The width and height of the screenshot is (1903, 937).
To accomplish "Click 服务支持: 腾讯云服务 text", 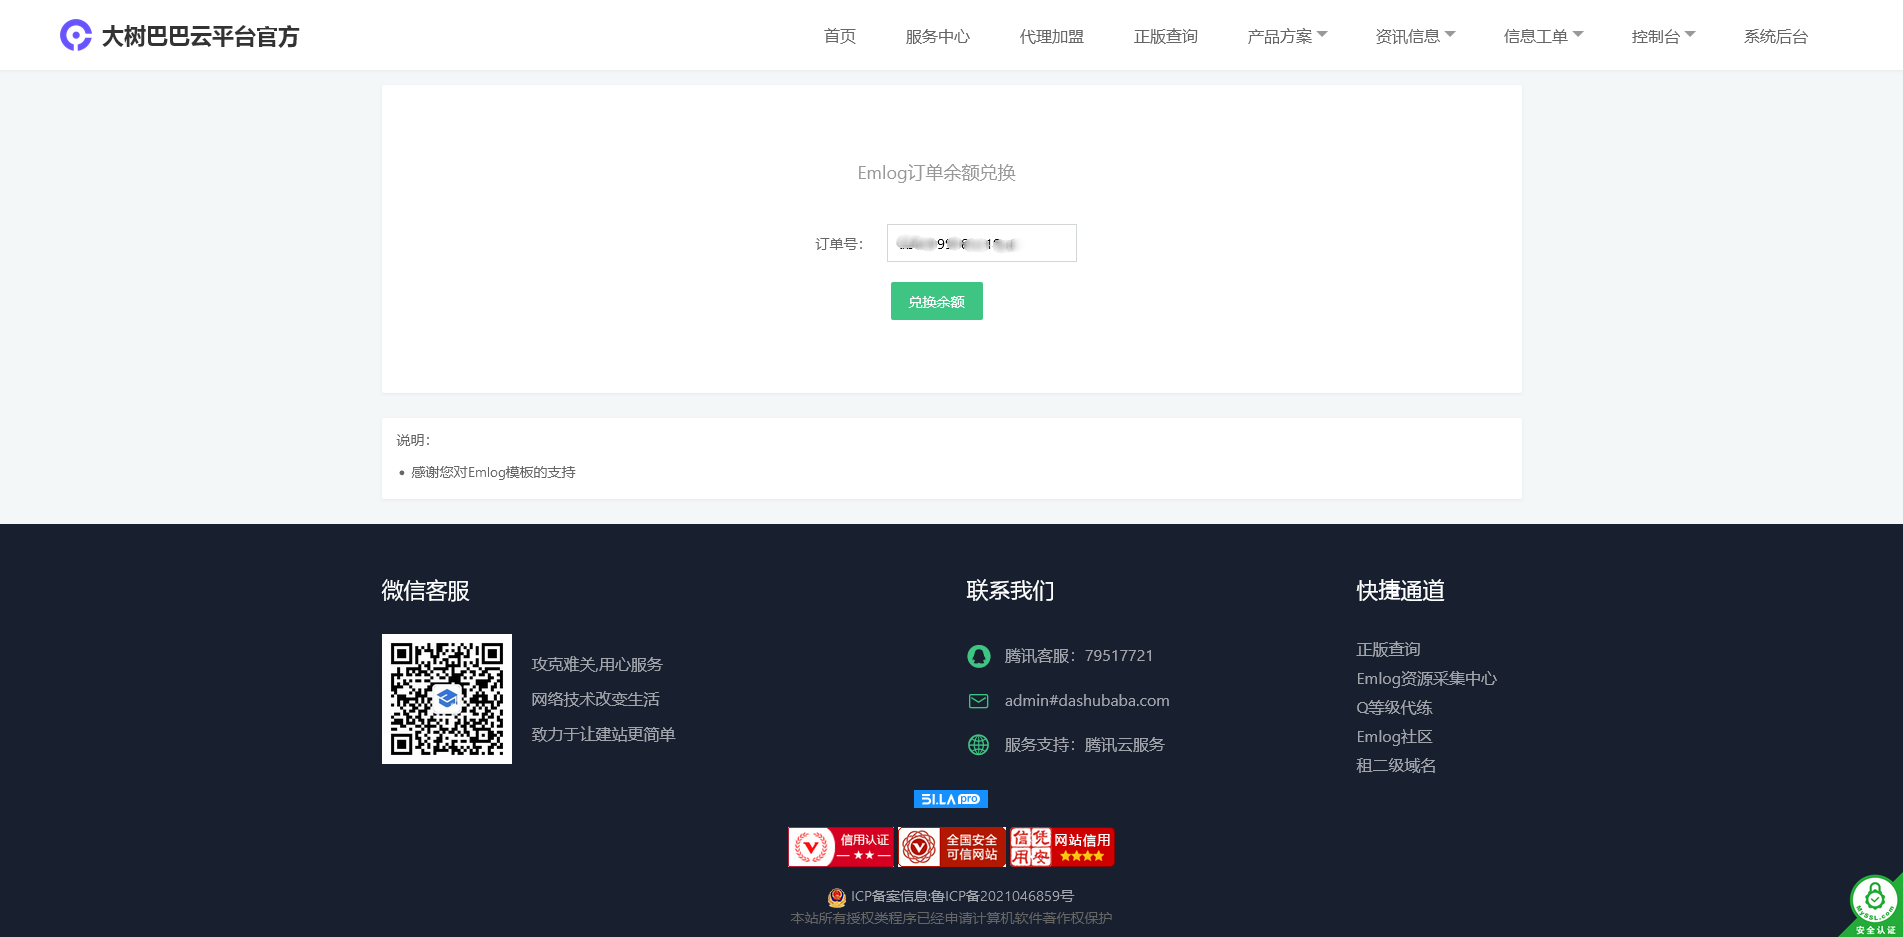I will pos(1085,745).
